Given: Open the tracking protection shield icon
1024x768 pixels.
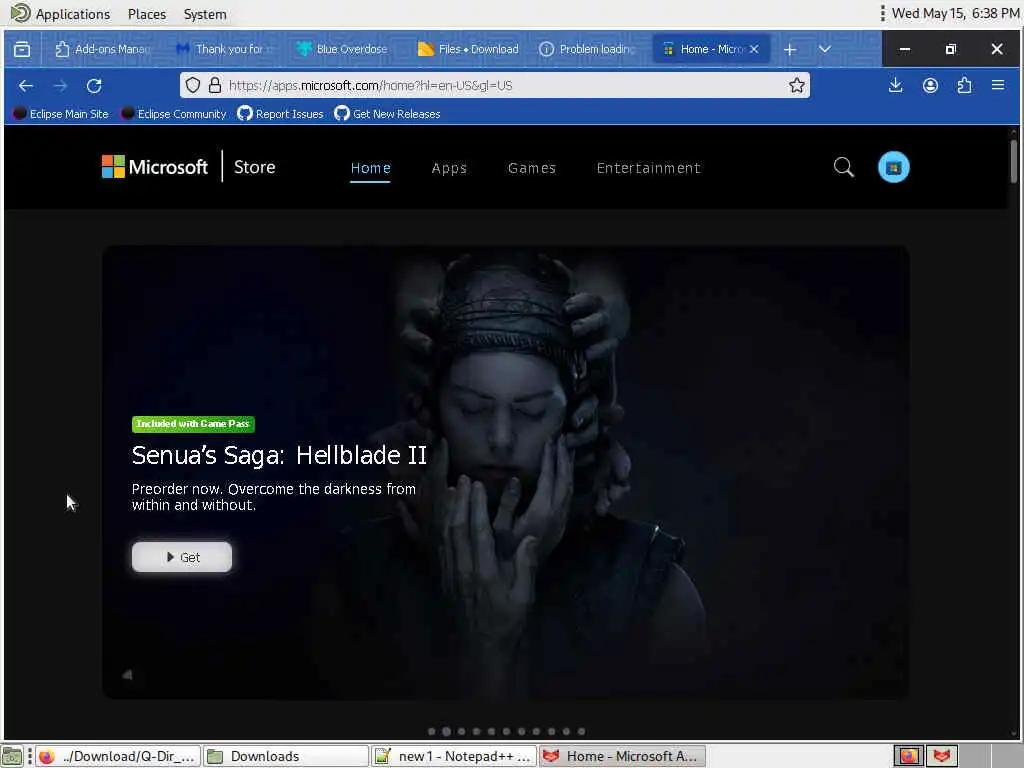Looking at the screenshot, I should coord(193,85).
